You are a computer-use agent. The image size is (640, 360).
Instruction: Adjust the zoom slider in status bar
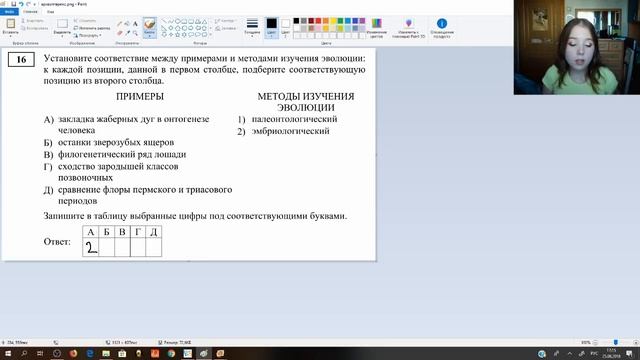616,342
